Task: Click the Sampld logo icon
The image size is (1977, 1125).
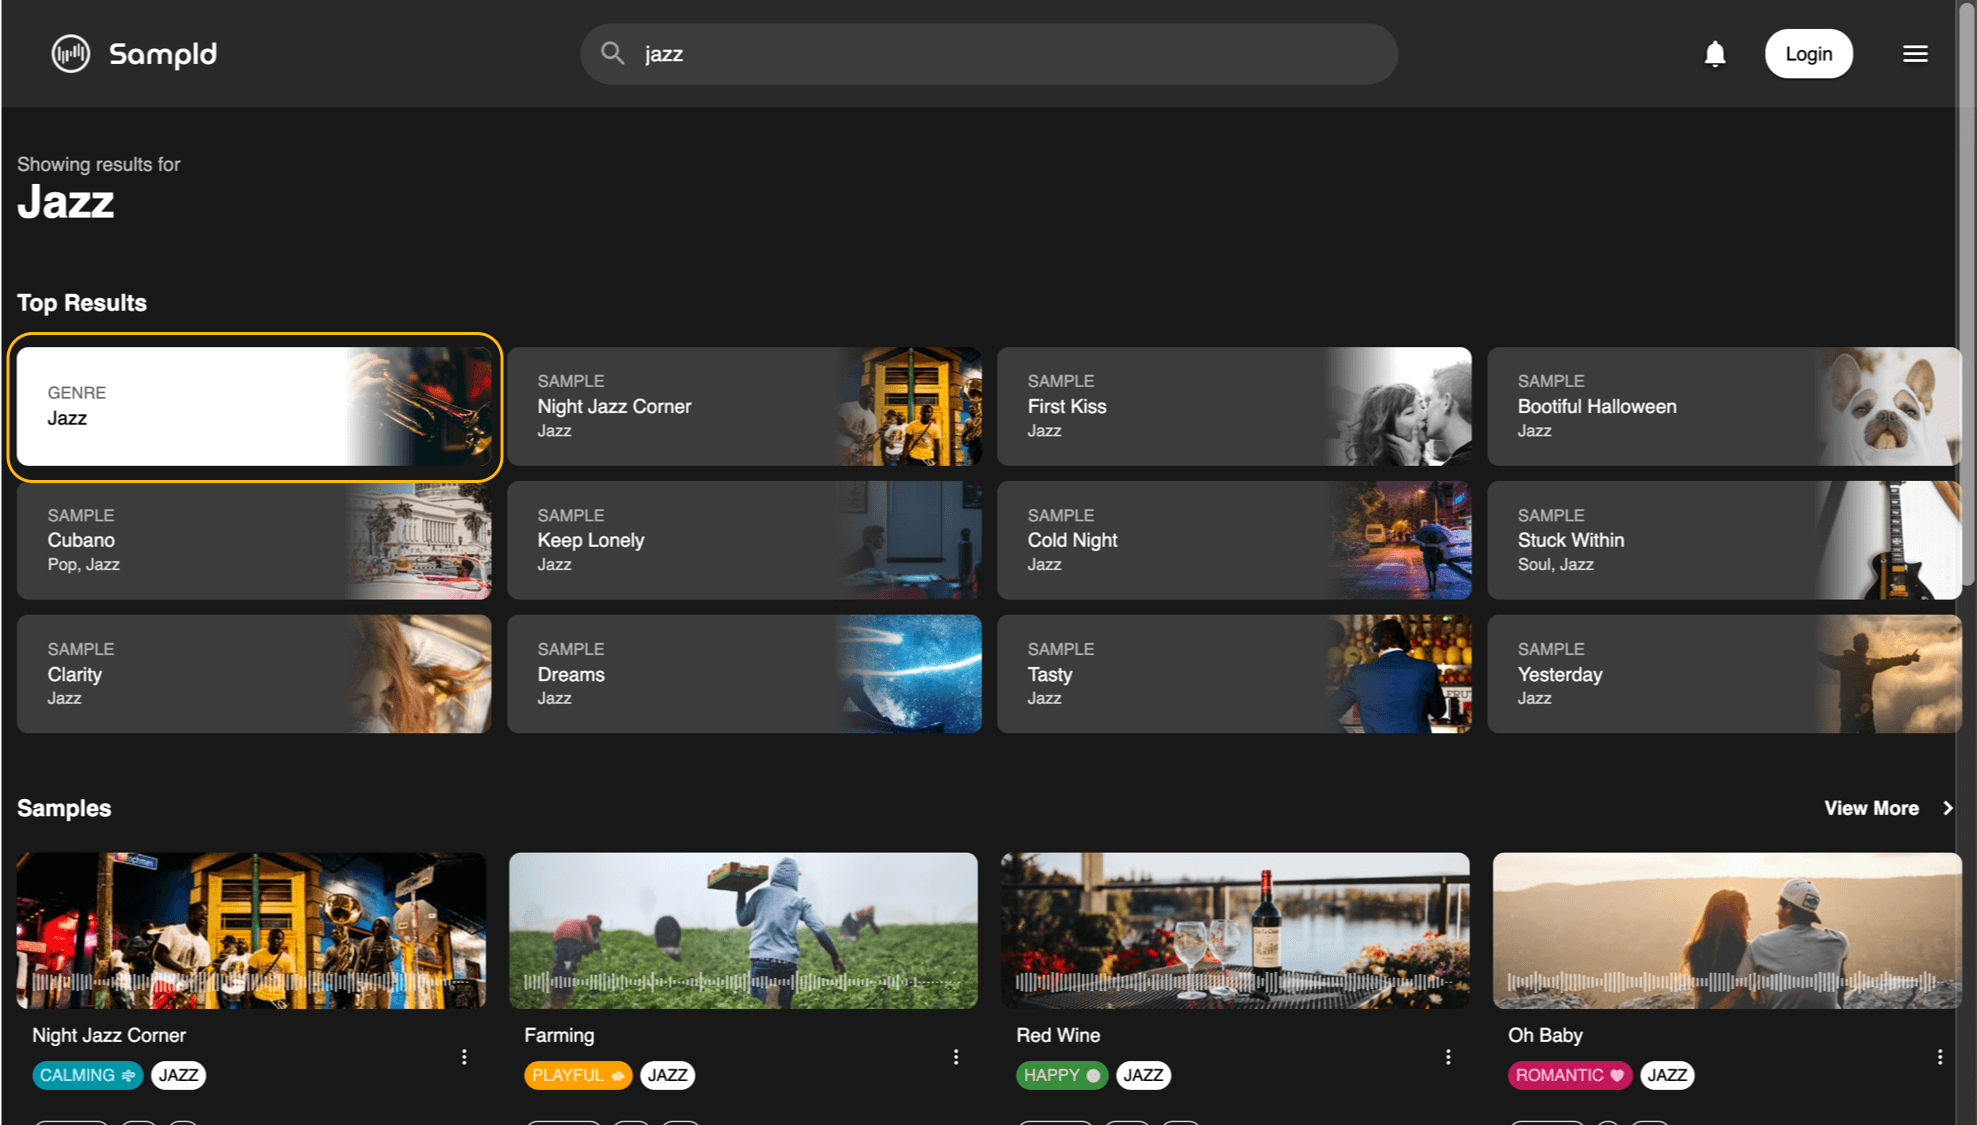Action: 69,53
